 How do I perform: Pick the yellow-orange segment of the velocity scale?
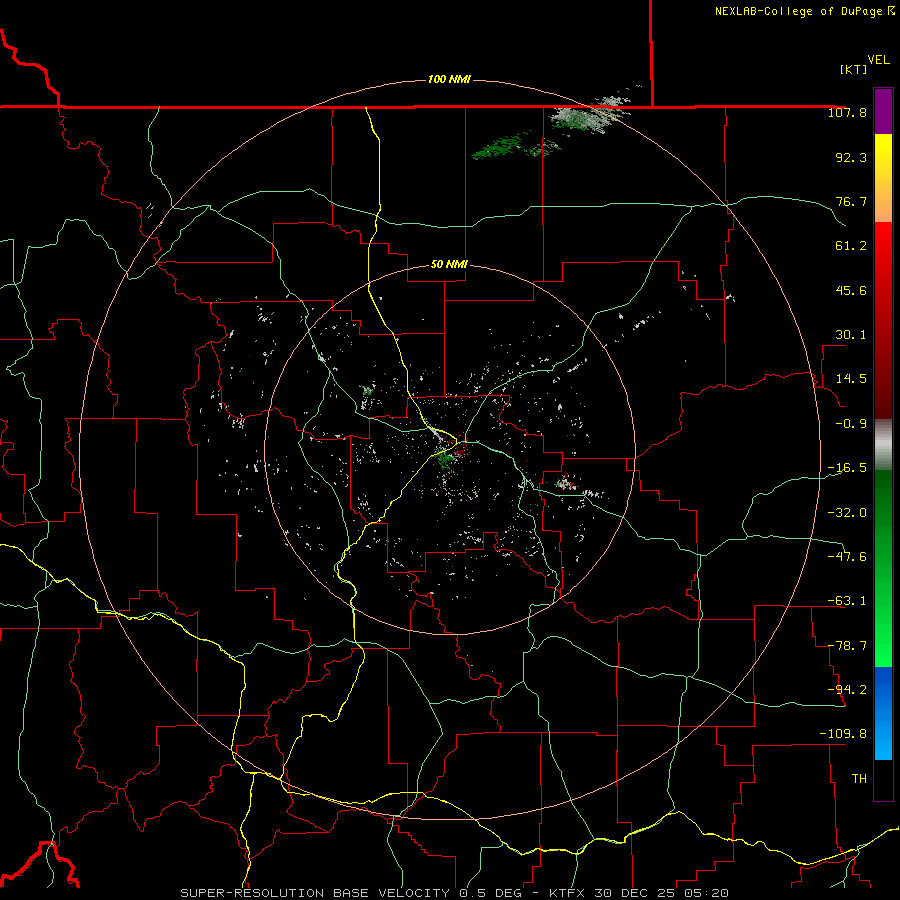(883, 178)
